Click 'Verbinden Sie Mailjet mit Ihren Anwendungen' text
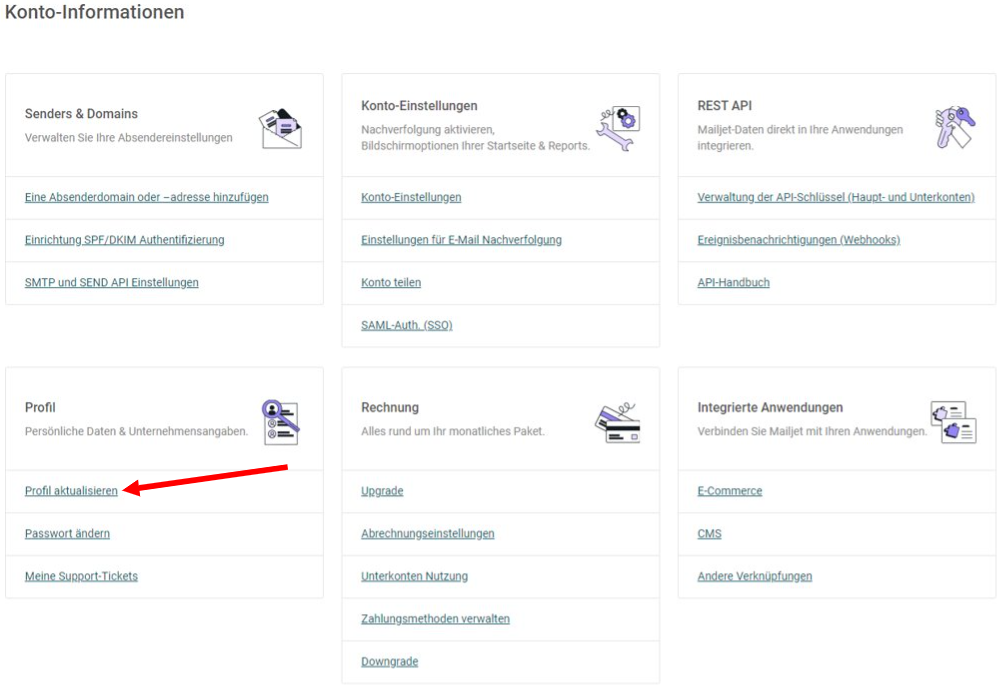This screenshot has width=1004, height=689. coord(812,432)
